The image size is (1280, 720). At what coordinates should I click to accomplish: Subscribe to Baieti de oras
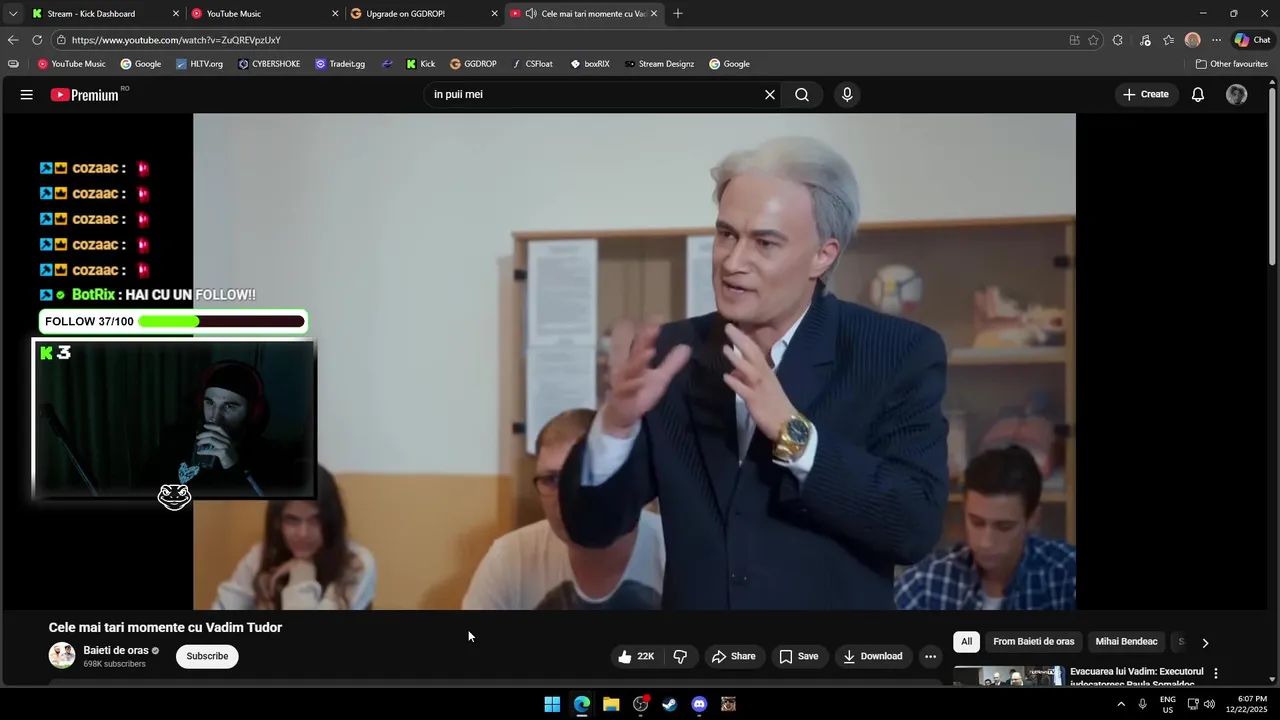207,657
